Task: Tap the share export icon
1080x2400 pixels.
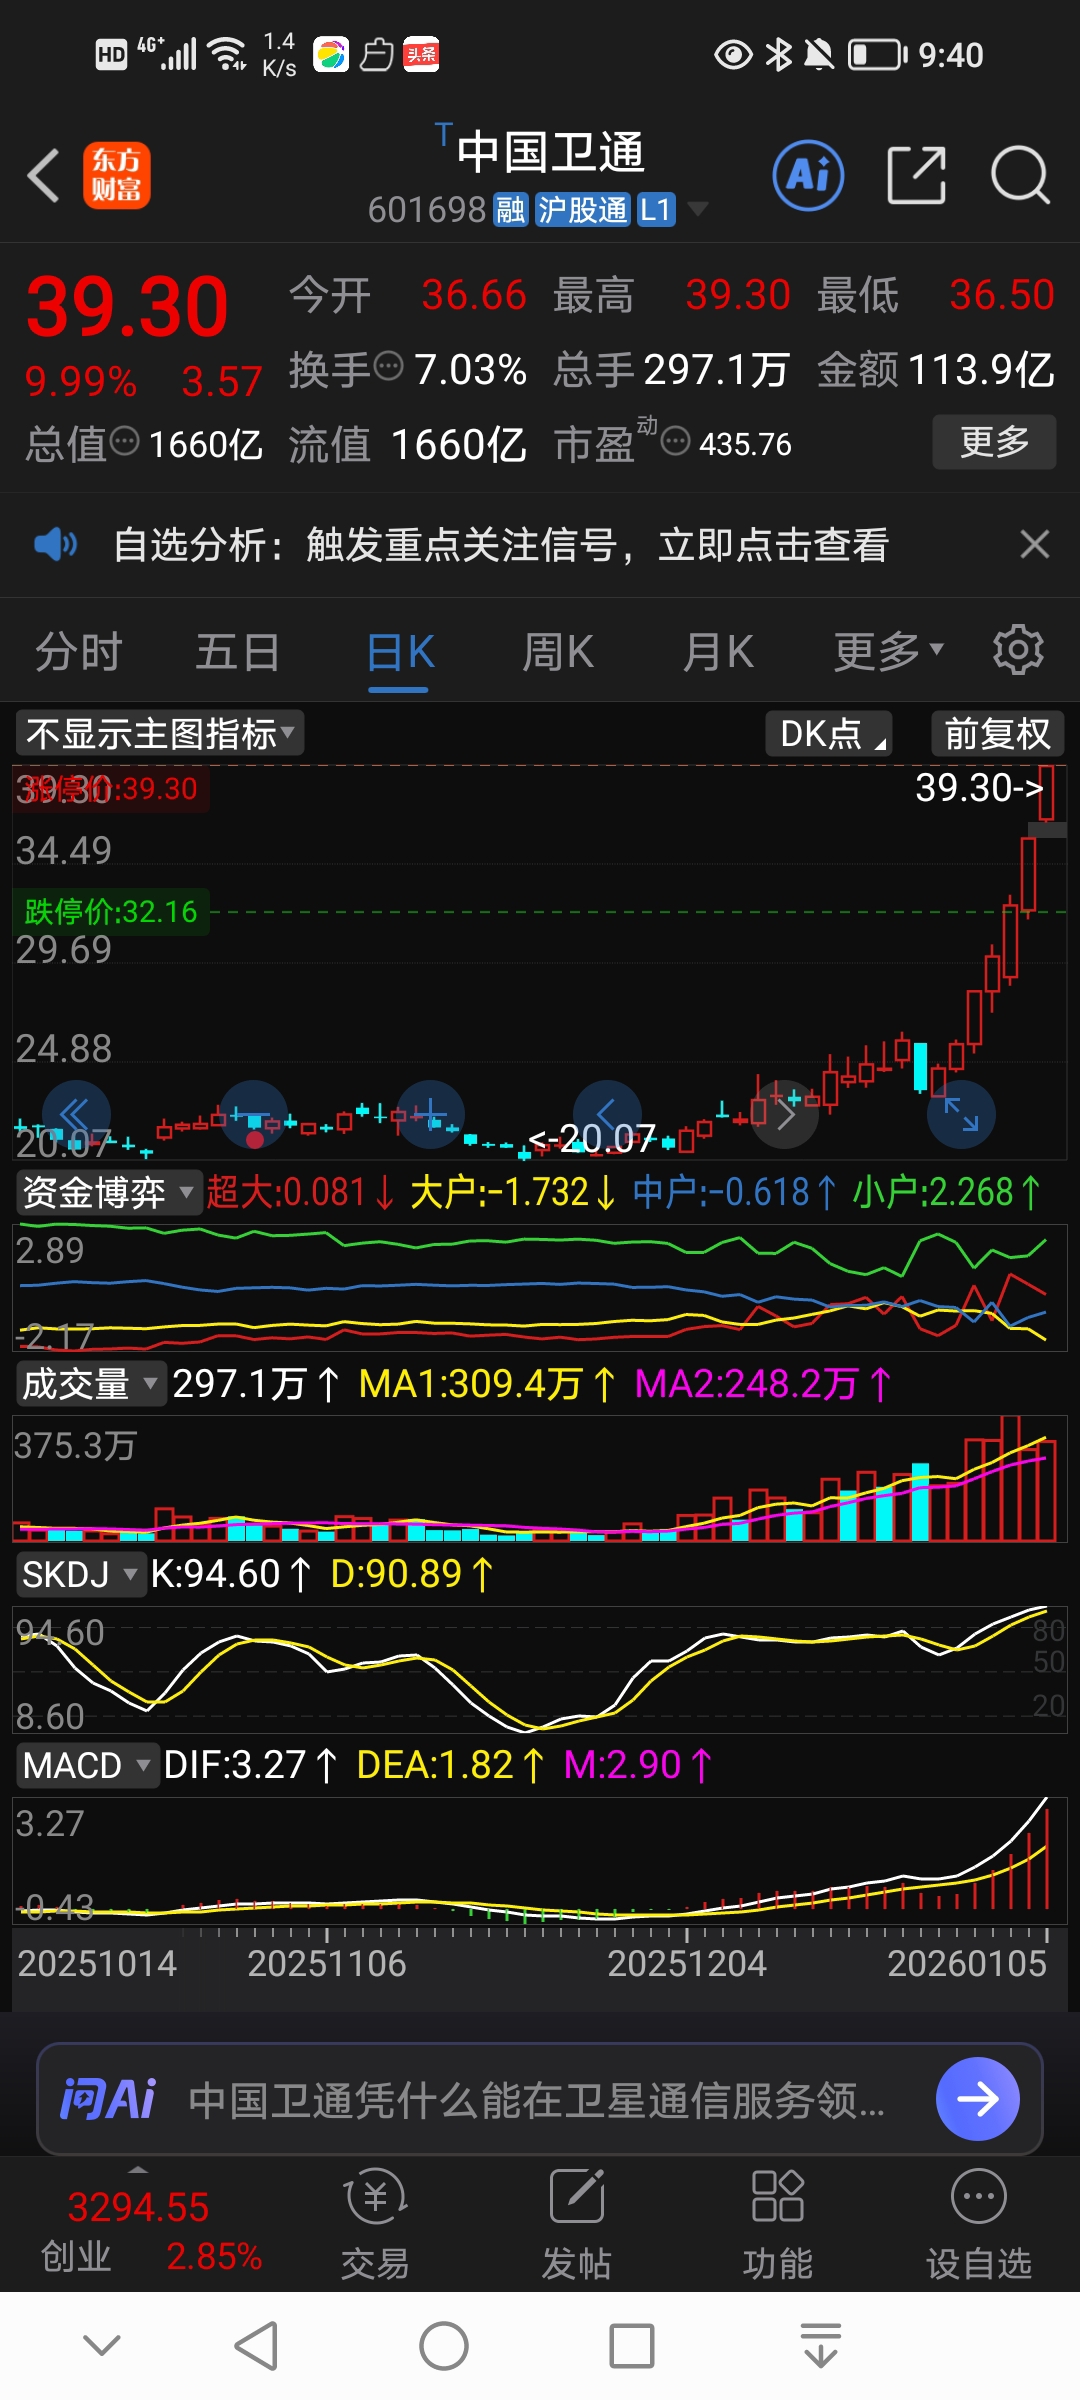Action: 917,175
